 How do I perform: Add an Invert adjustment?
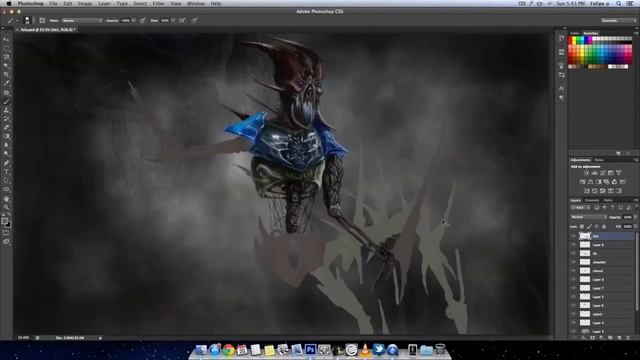[x=587, y=191]
